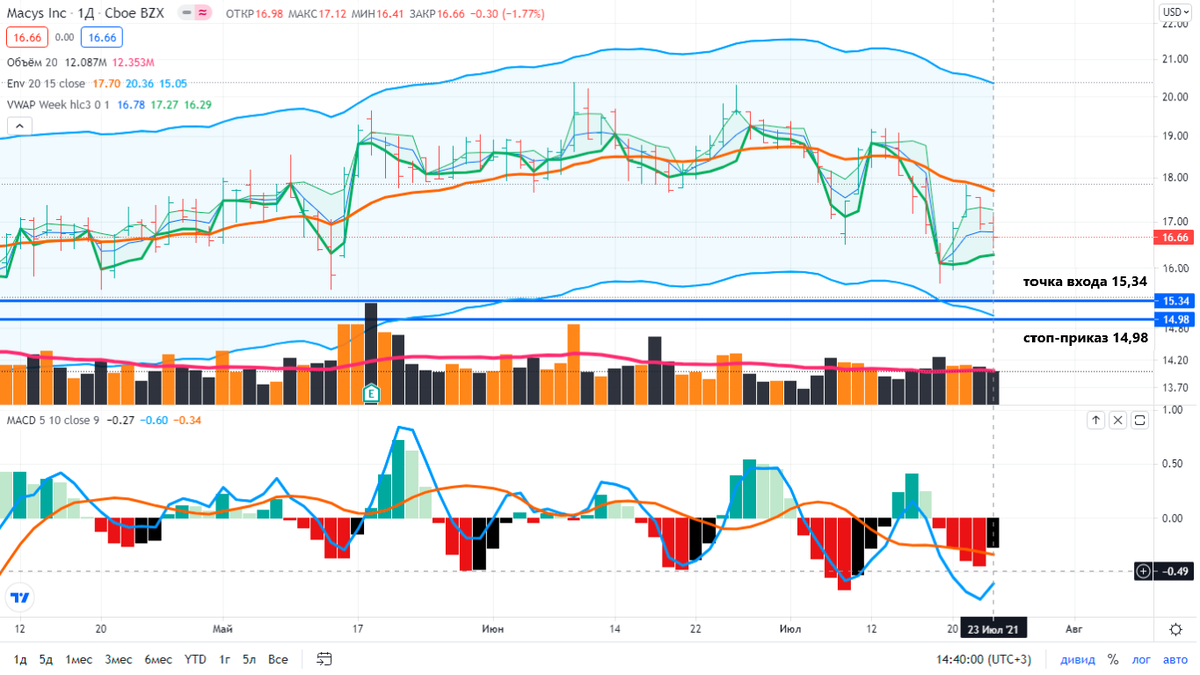This screenshot has width=1200, height=675.
Task: Click the '23 Июл '21' date label
Action: click(x=993, y=629)
